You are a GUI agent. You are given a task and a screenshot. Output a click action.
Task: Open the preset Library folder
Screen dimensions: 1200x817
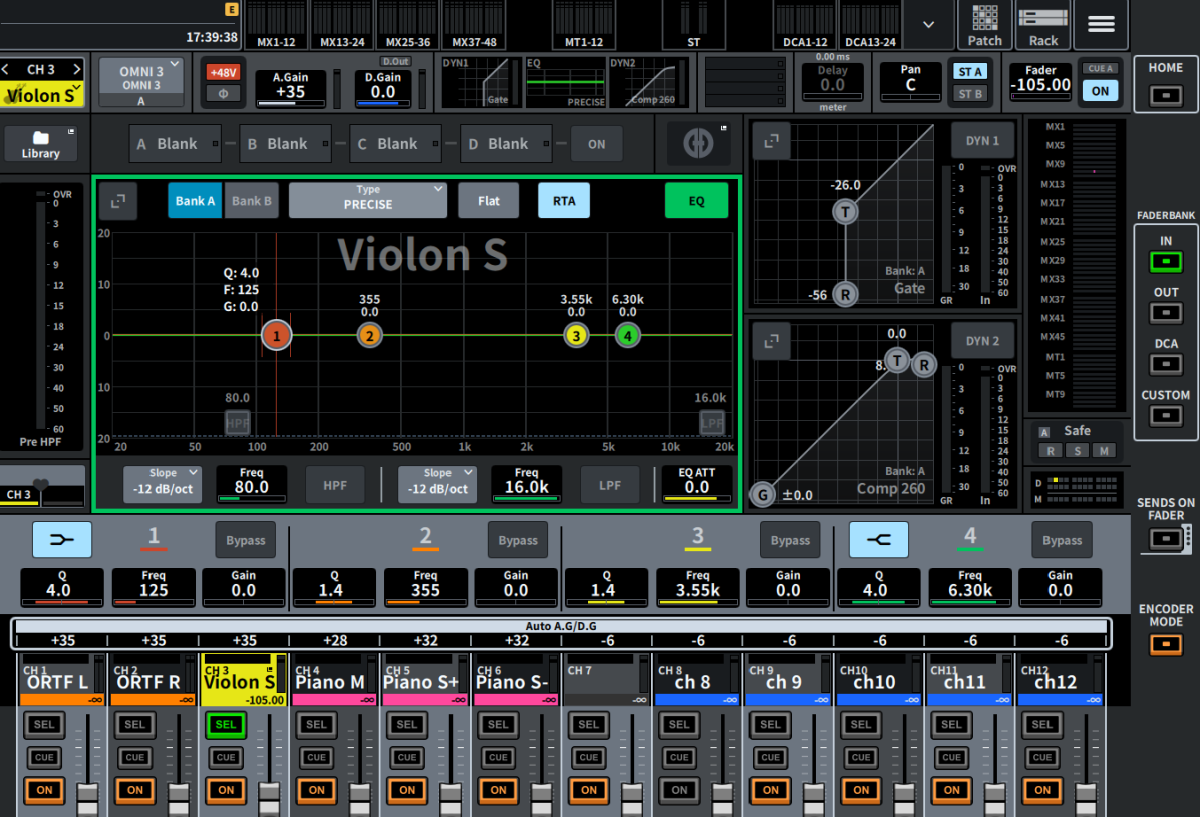41,144
